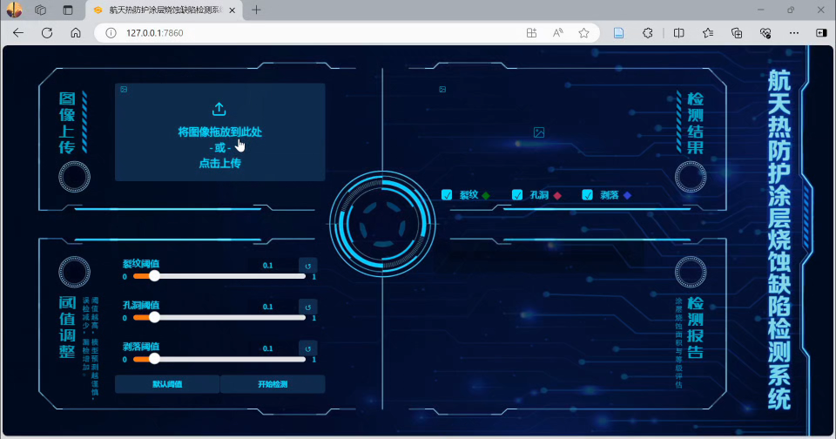Open the browser settings and more menu

(794, 33)
